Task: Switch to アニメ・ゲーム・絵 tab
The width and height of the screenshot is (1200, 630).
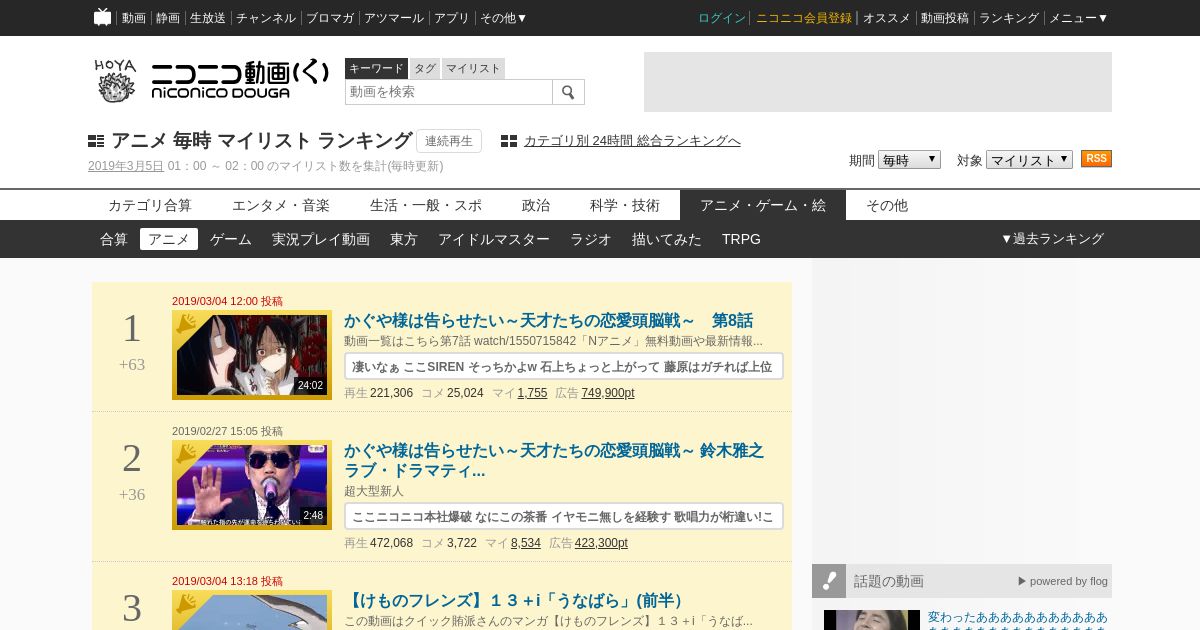Action: [763, 205]
